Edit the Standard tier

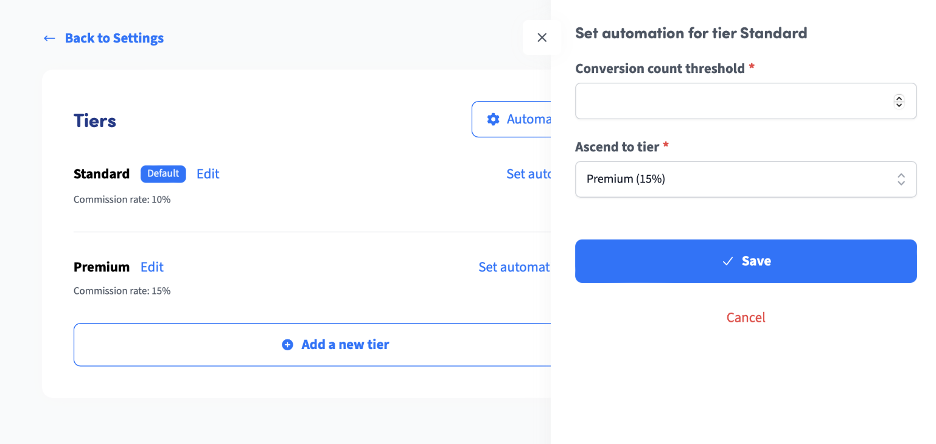tap(208, 174)
